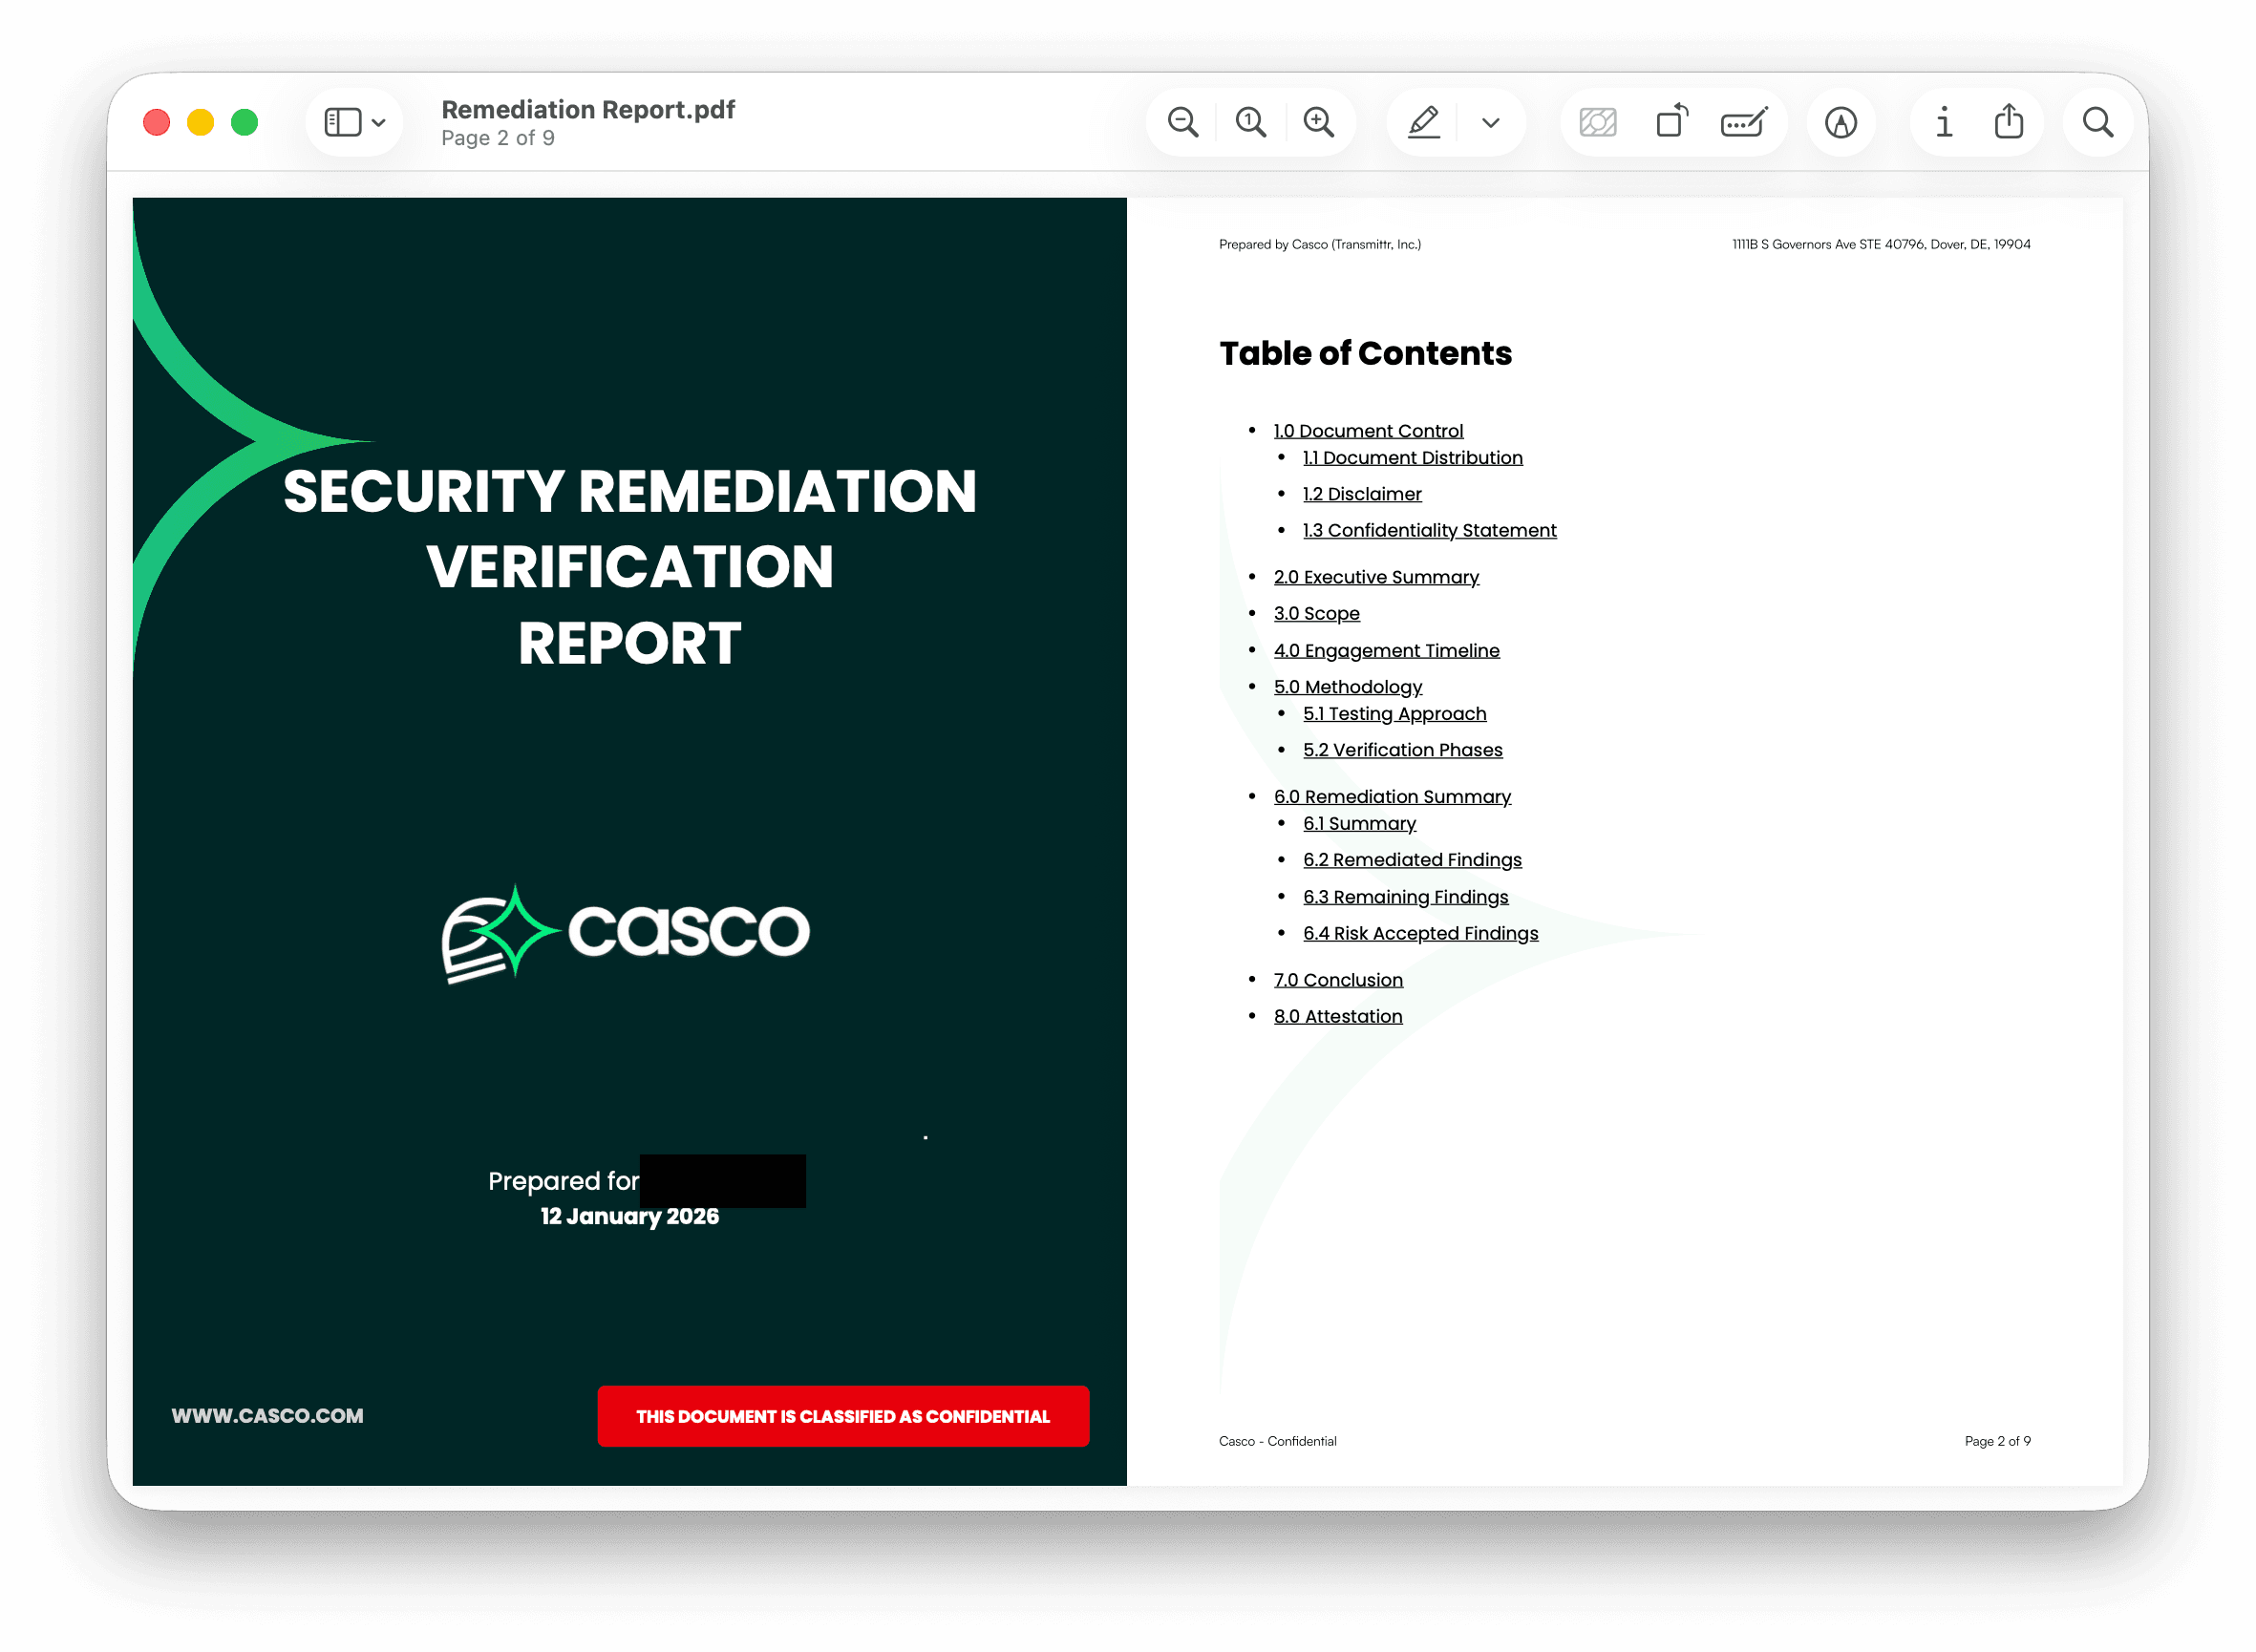2256x1652 pixels.
Task: Minimize the window with yellow button
Action: point(200,121)
